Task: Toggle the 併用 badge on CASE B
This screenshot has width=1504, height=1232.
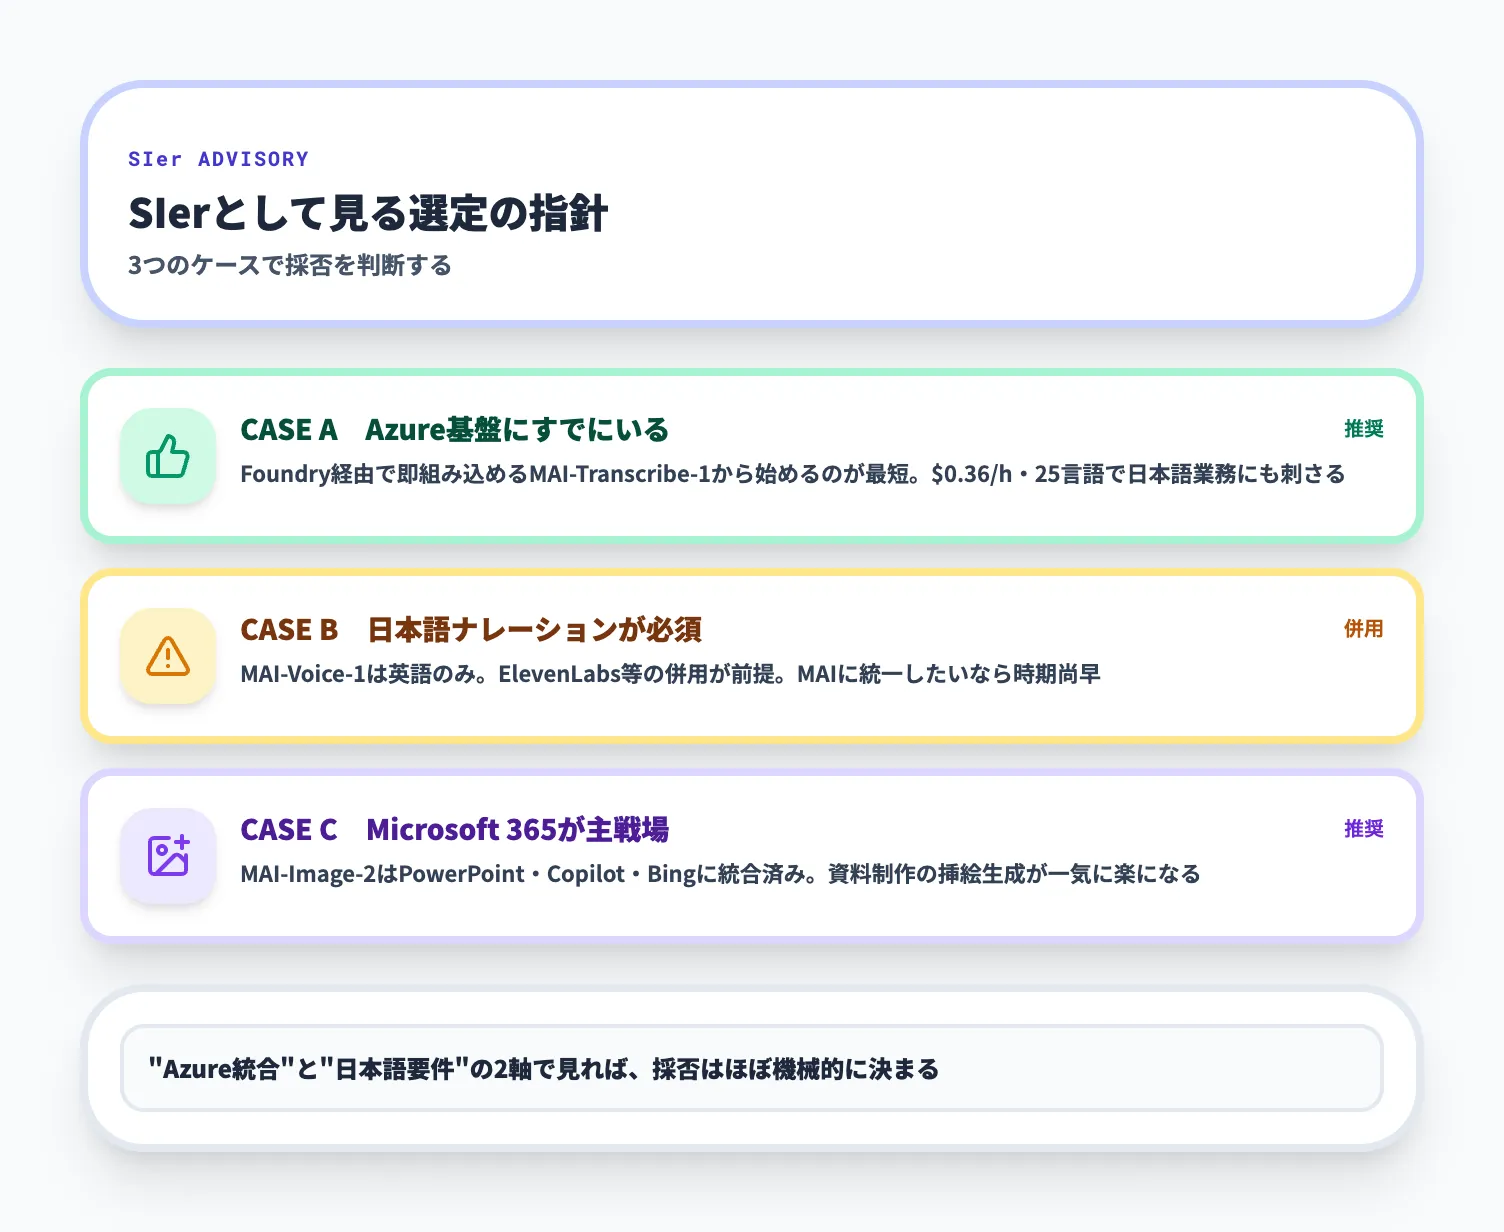Action: [x=1363, y=629]
